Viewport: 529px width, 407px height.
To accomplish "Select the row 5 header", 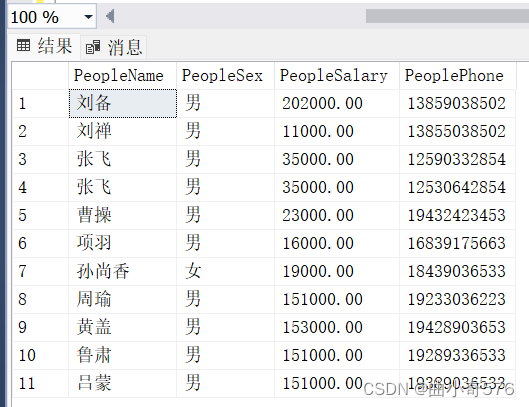I will [40, 216].
